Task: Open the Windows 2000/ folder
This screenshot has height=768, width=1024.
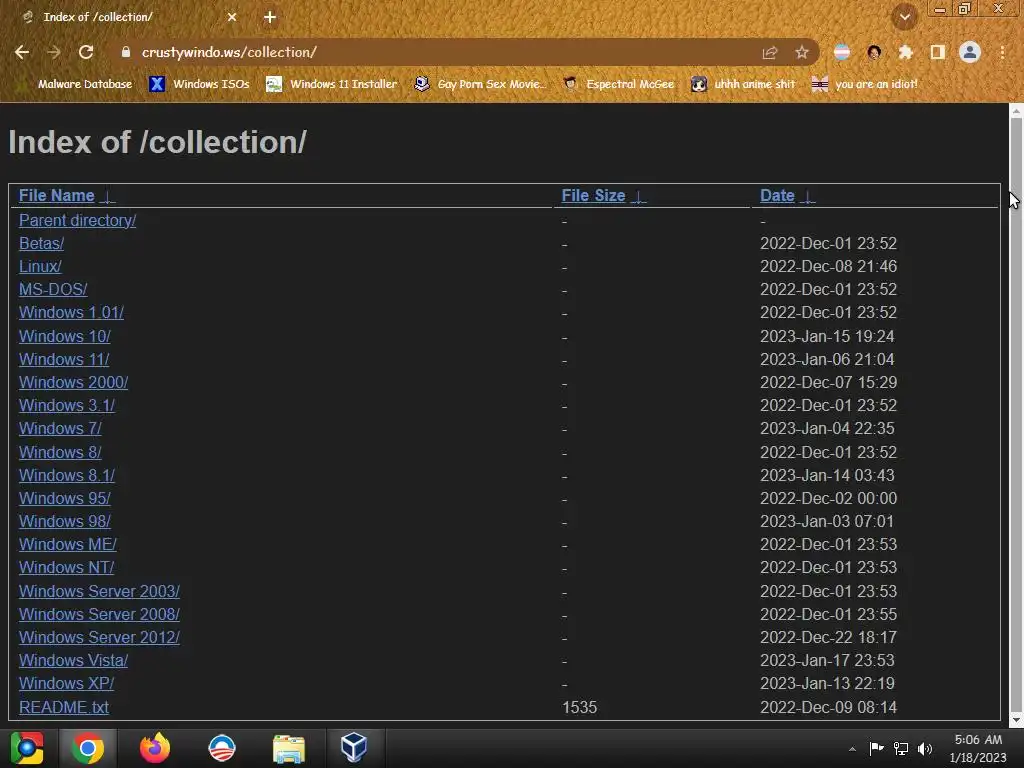Action: pos(73,382)
